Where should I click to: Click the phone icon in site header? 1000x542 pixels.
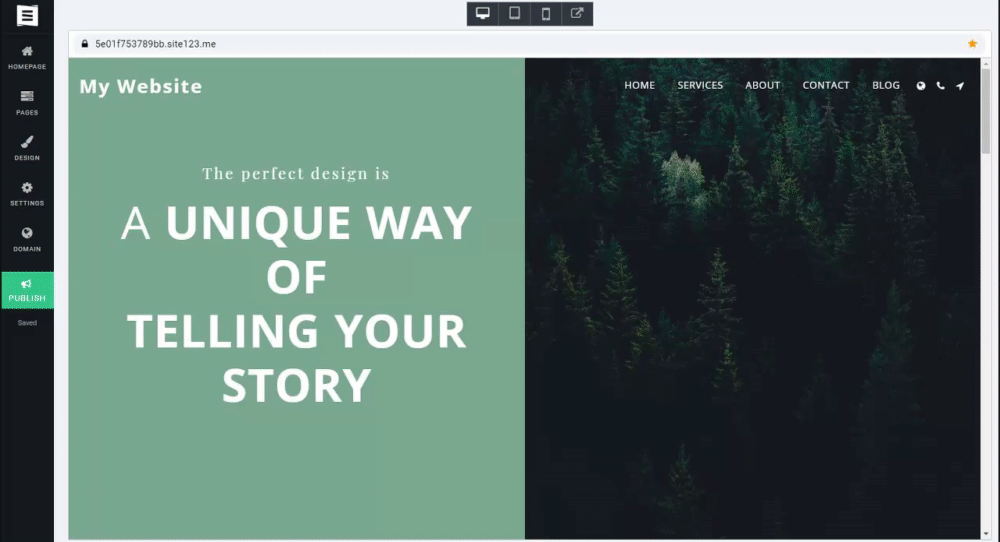coord(941,85)
